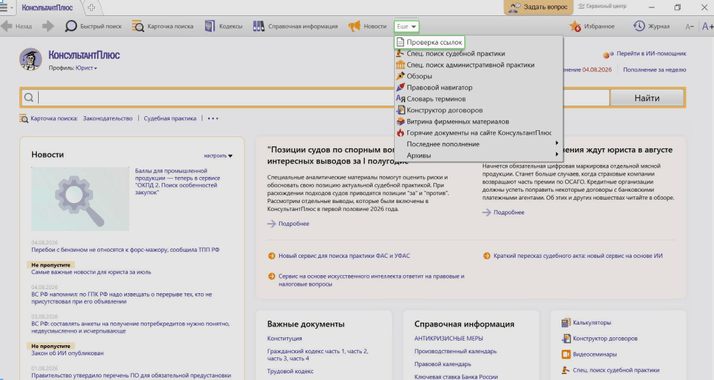Select Спец. поиск судебной практики menu item
This screenshot has width=714, height=380.
478,54
